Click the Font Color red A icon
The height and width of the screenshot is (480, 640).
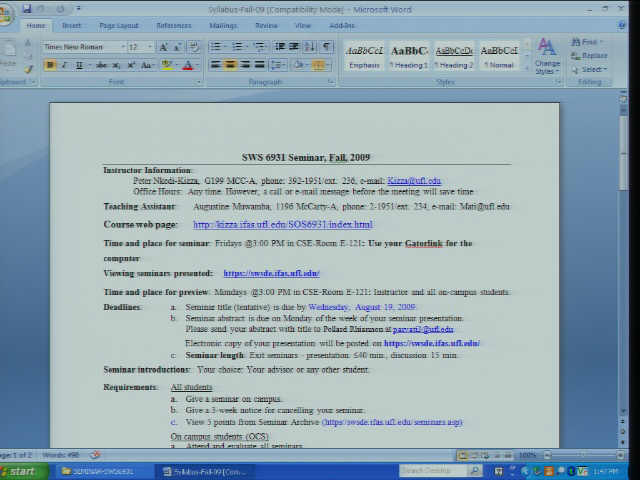187,65
